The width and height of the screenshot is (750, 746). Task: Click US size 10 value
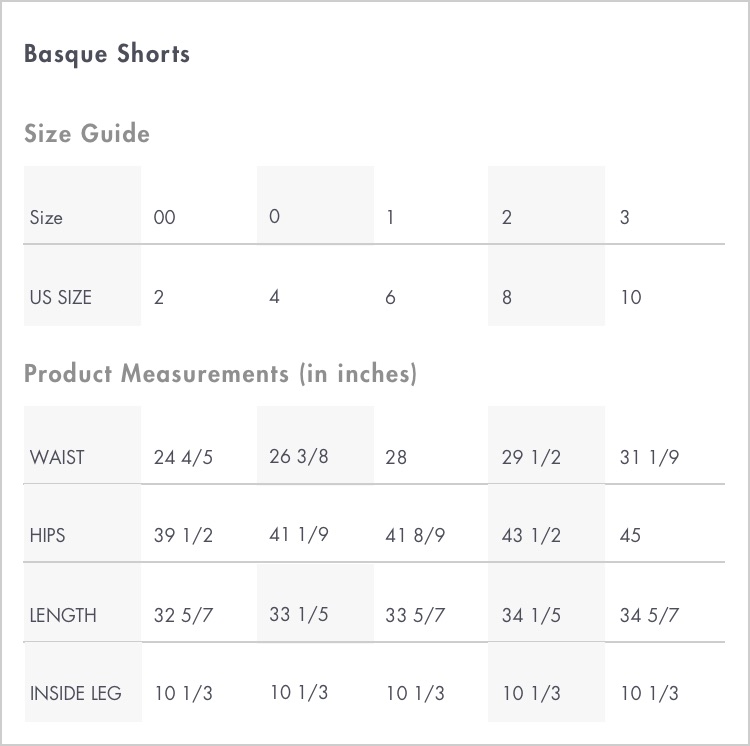pyautogui.click(x=630, y=297)
